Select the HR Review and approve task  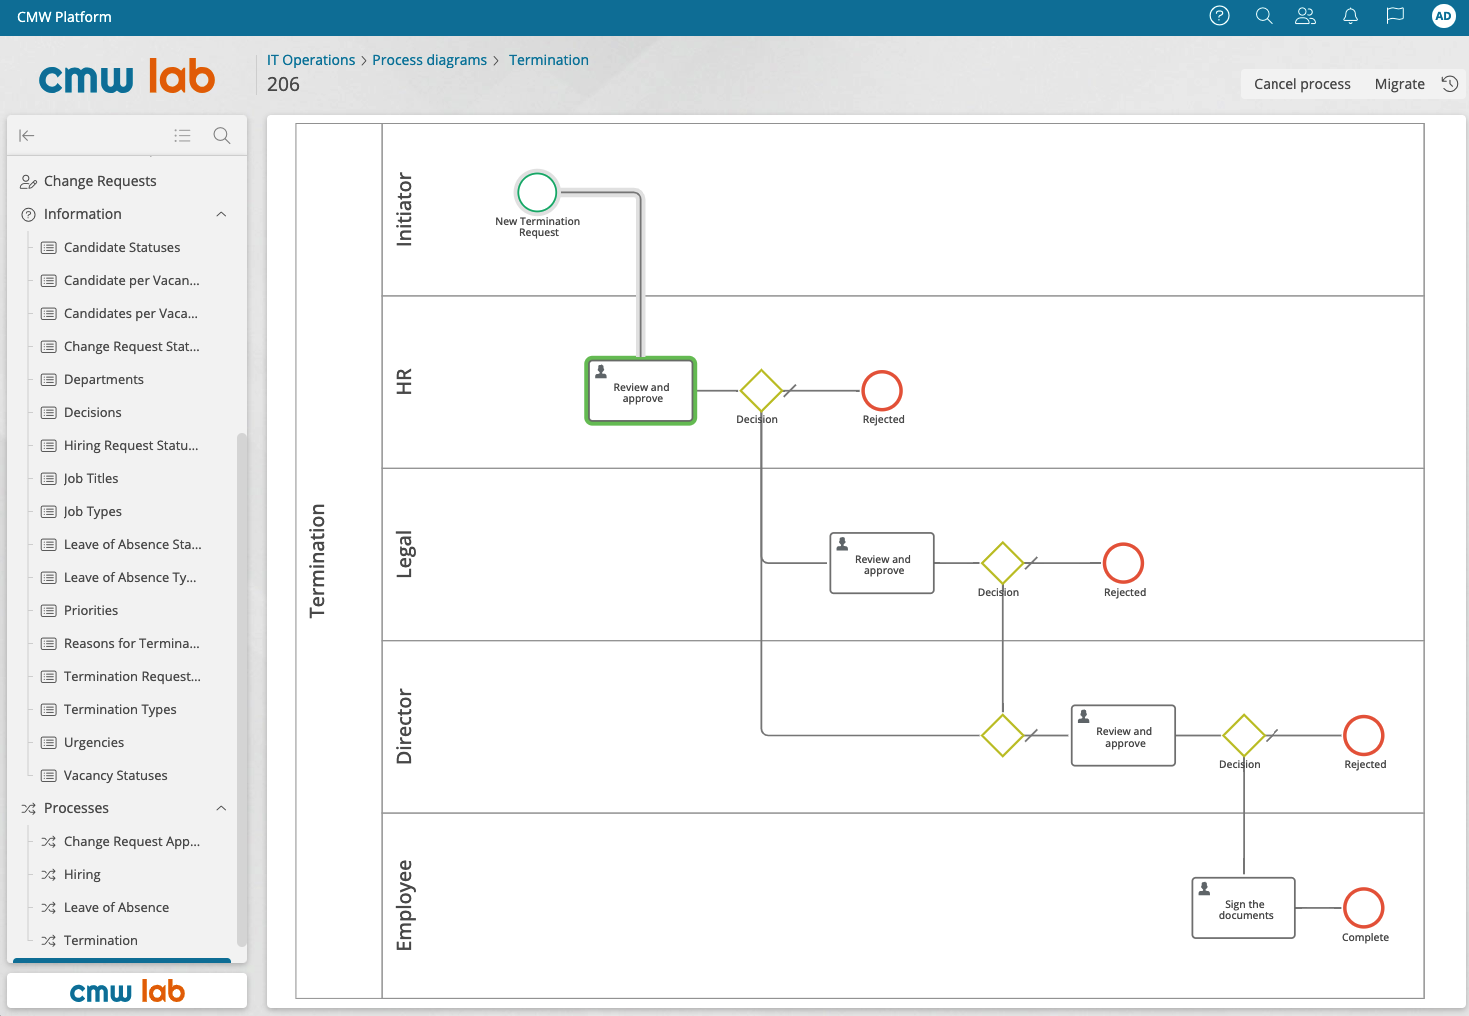point(641,391)
